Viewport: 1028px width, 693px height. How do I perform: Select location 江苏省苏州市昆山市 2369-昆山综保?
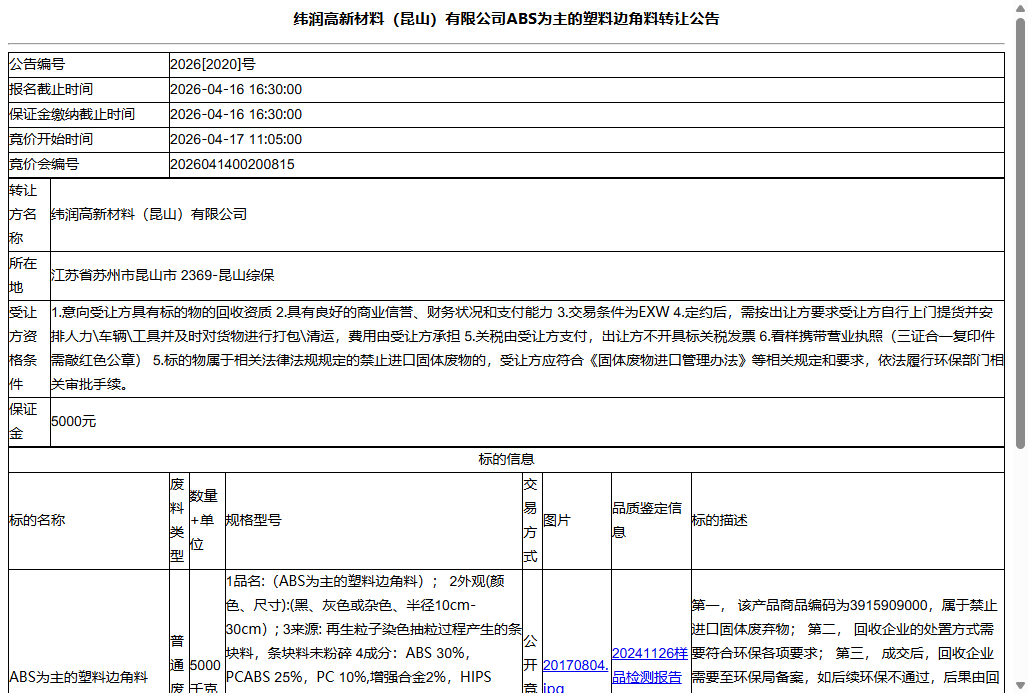163,275
